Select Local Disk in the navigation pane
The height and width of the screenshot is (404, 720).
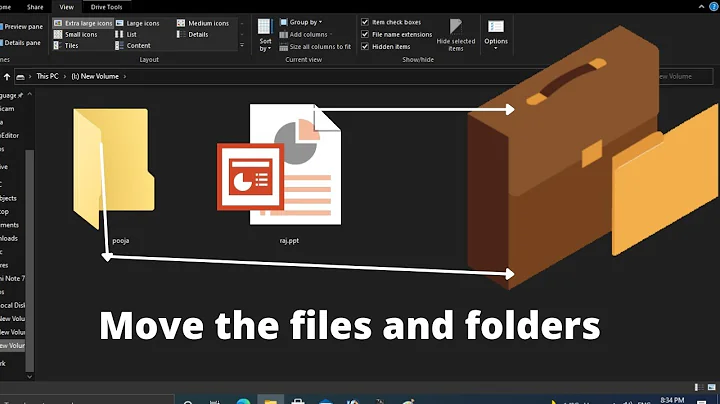click(x=12, y=305)
